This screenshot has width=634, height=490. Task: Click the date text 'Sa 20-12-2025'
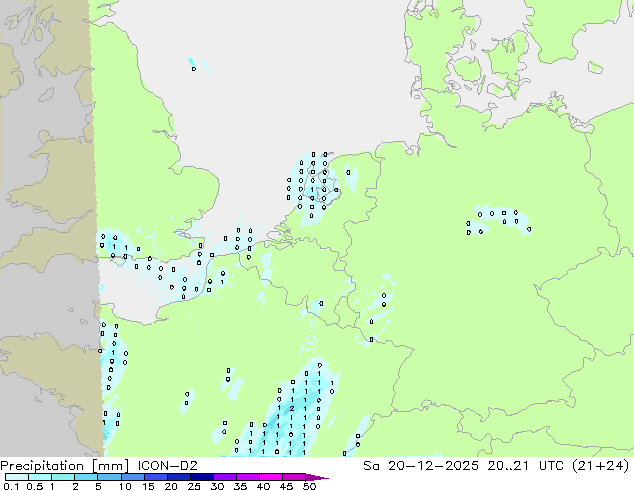coord(421,466)
